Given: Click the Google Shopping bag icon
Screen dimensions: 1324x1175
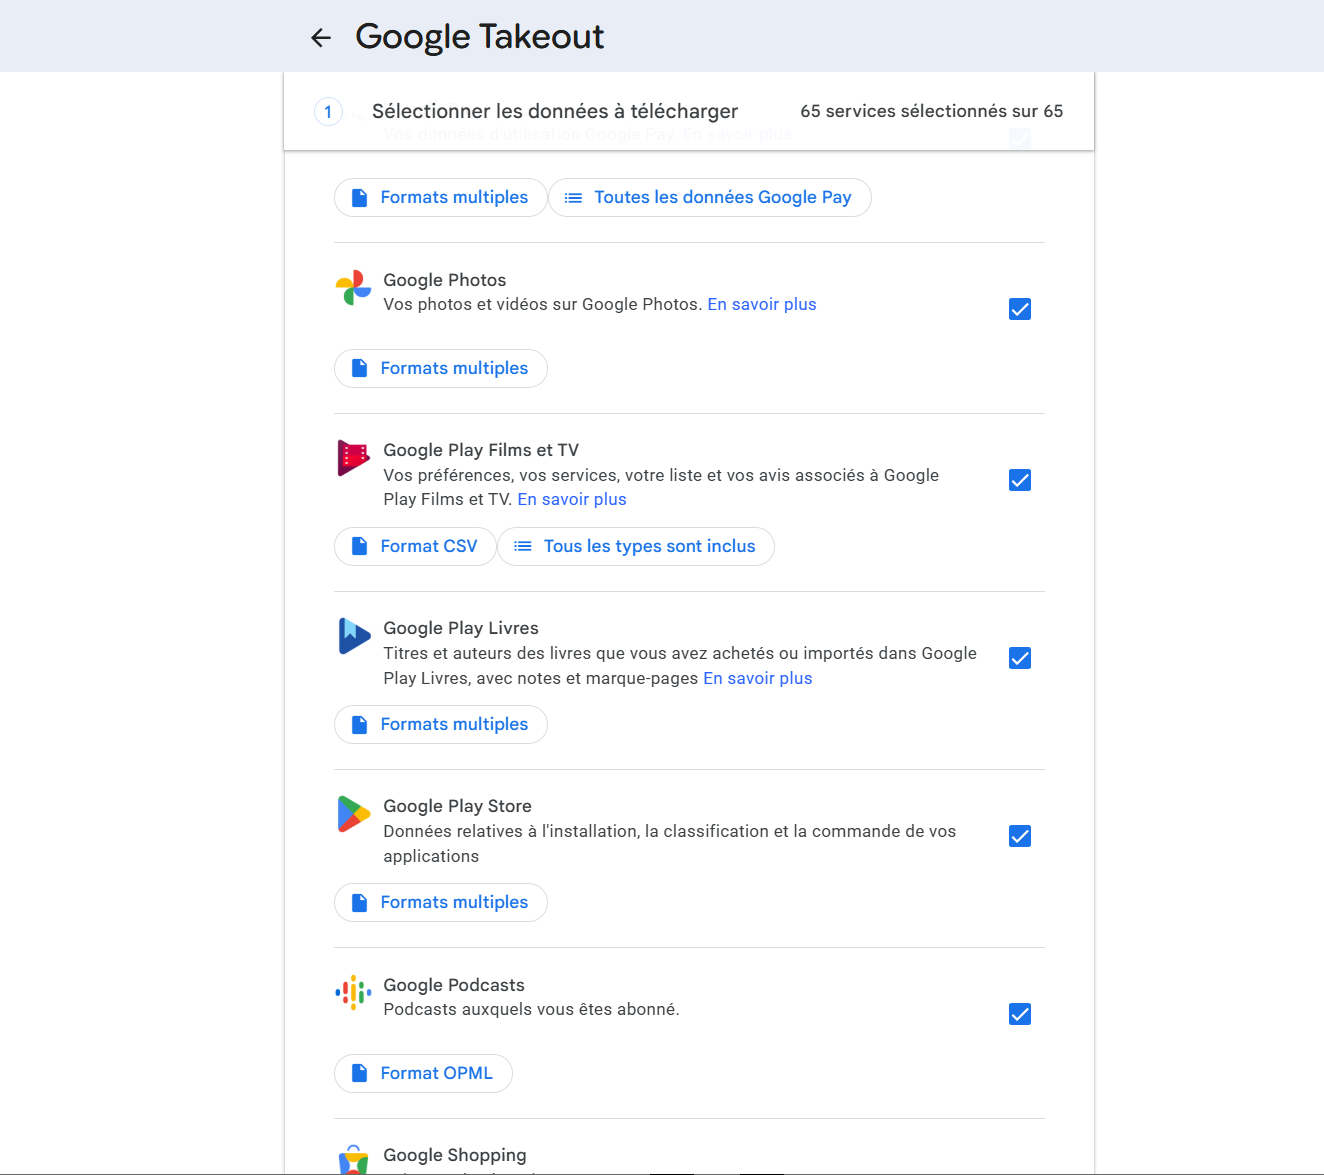Looking at the screenshot, I should click(353, 1160).
